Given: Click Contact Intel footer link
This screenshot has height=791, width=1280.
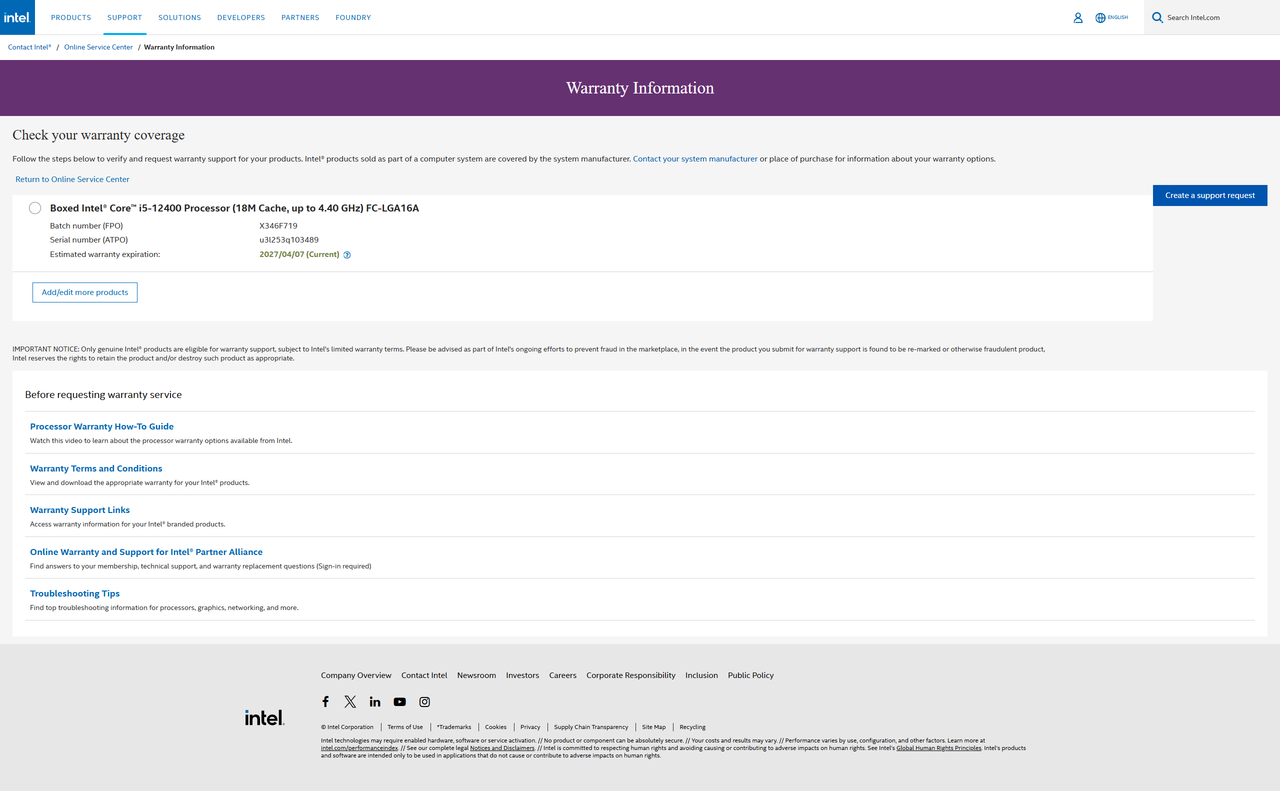Looking at the screenshot, I should 424,675.
